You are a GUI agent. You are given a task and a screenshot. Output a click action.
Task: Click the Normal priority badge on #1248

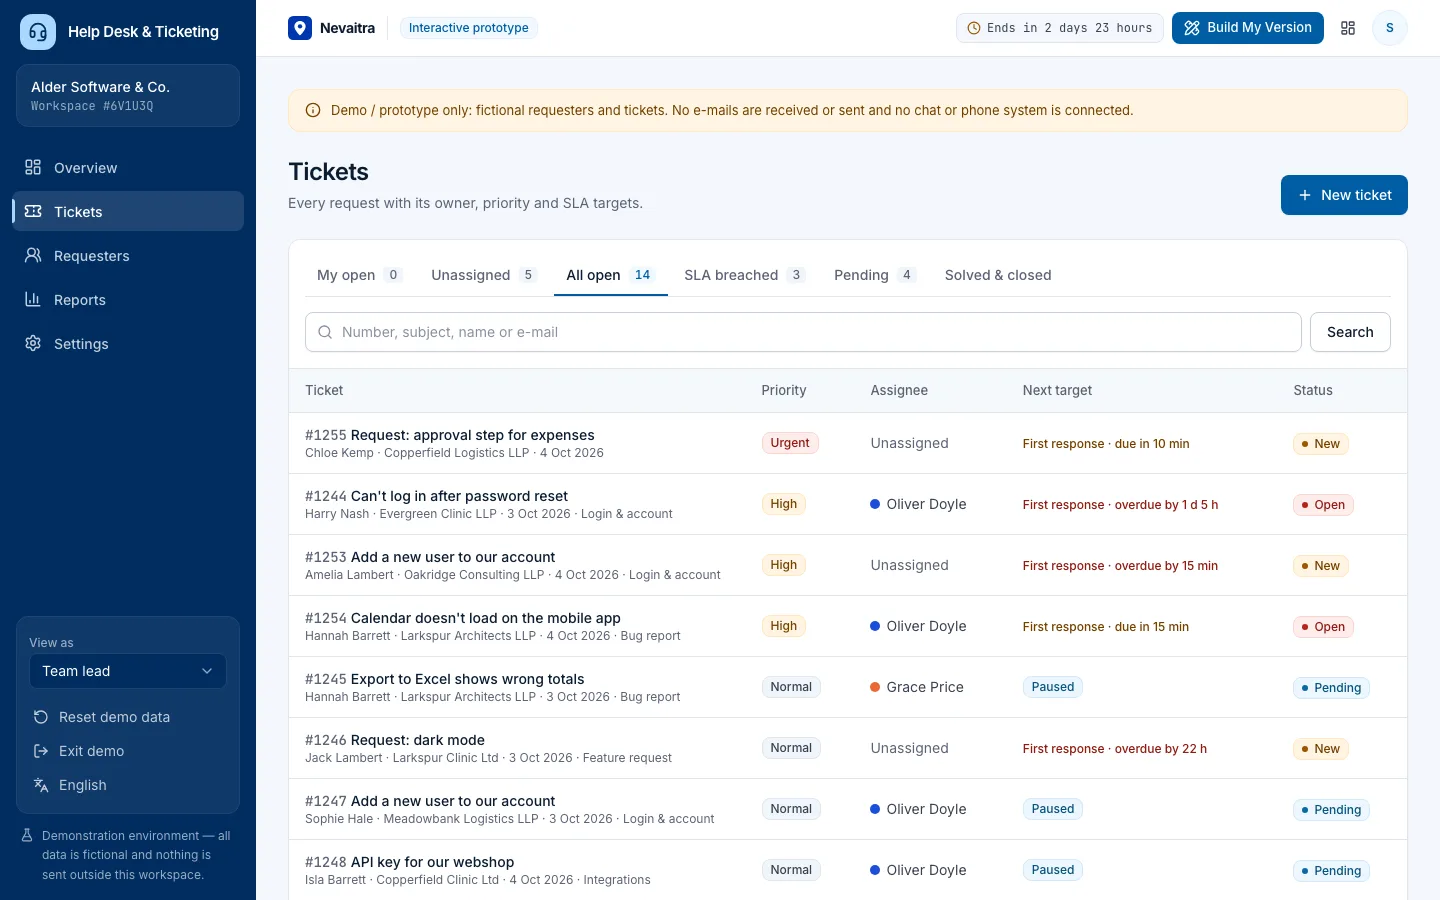(791, 870)
